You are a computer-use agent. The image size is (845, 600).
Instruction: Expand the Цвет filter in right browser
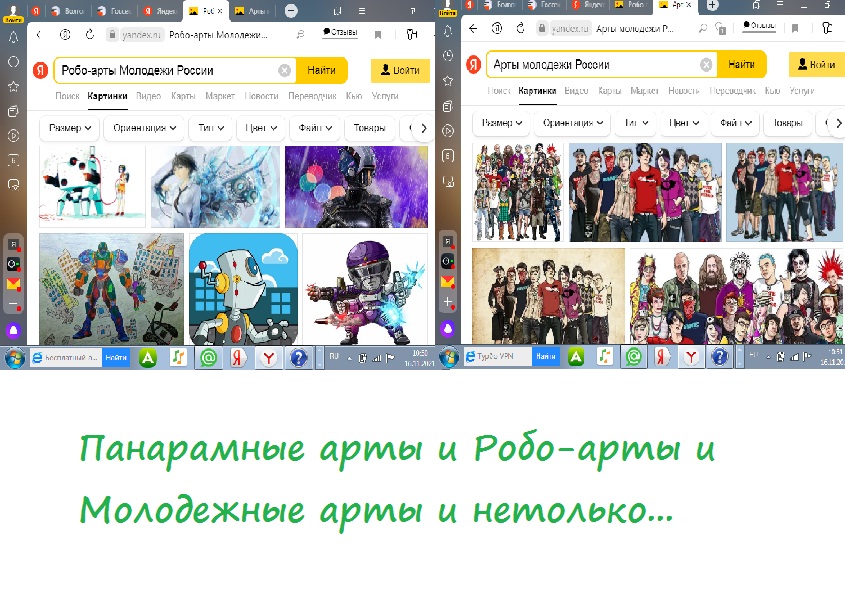[684, 123]
